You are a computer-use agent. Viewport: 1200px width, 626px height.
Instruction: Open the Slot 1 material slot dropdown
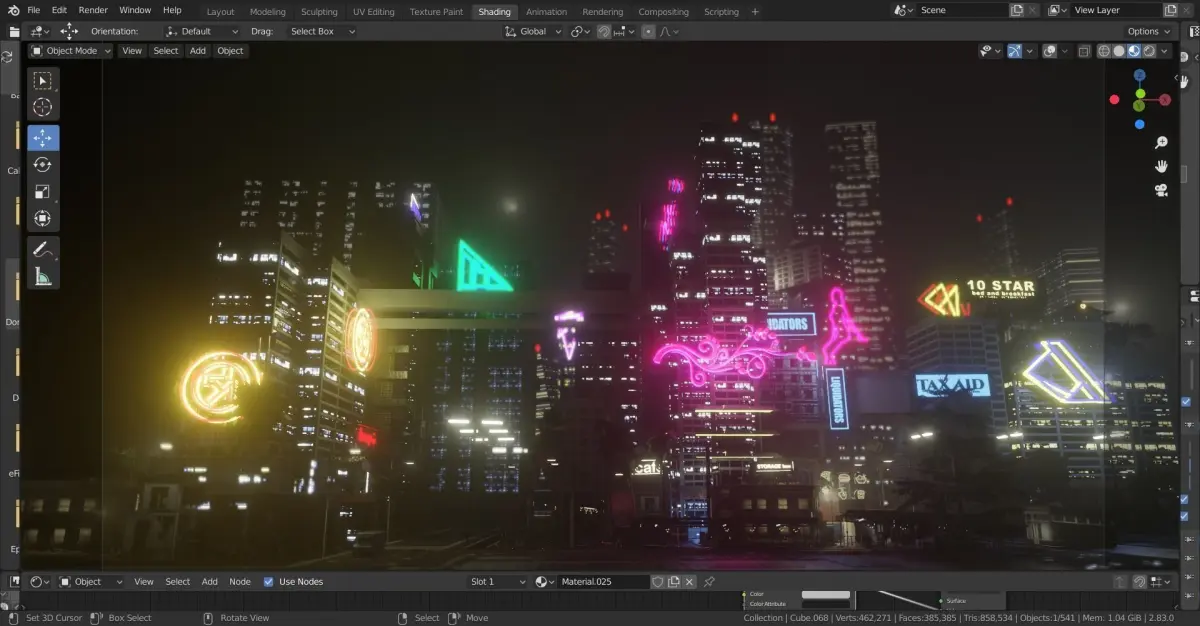point(499,581)
